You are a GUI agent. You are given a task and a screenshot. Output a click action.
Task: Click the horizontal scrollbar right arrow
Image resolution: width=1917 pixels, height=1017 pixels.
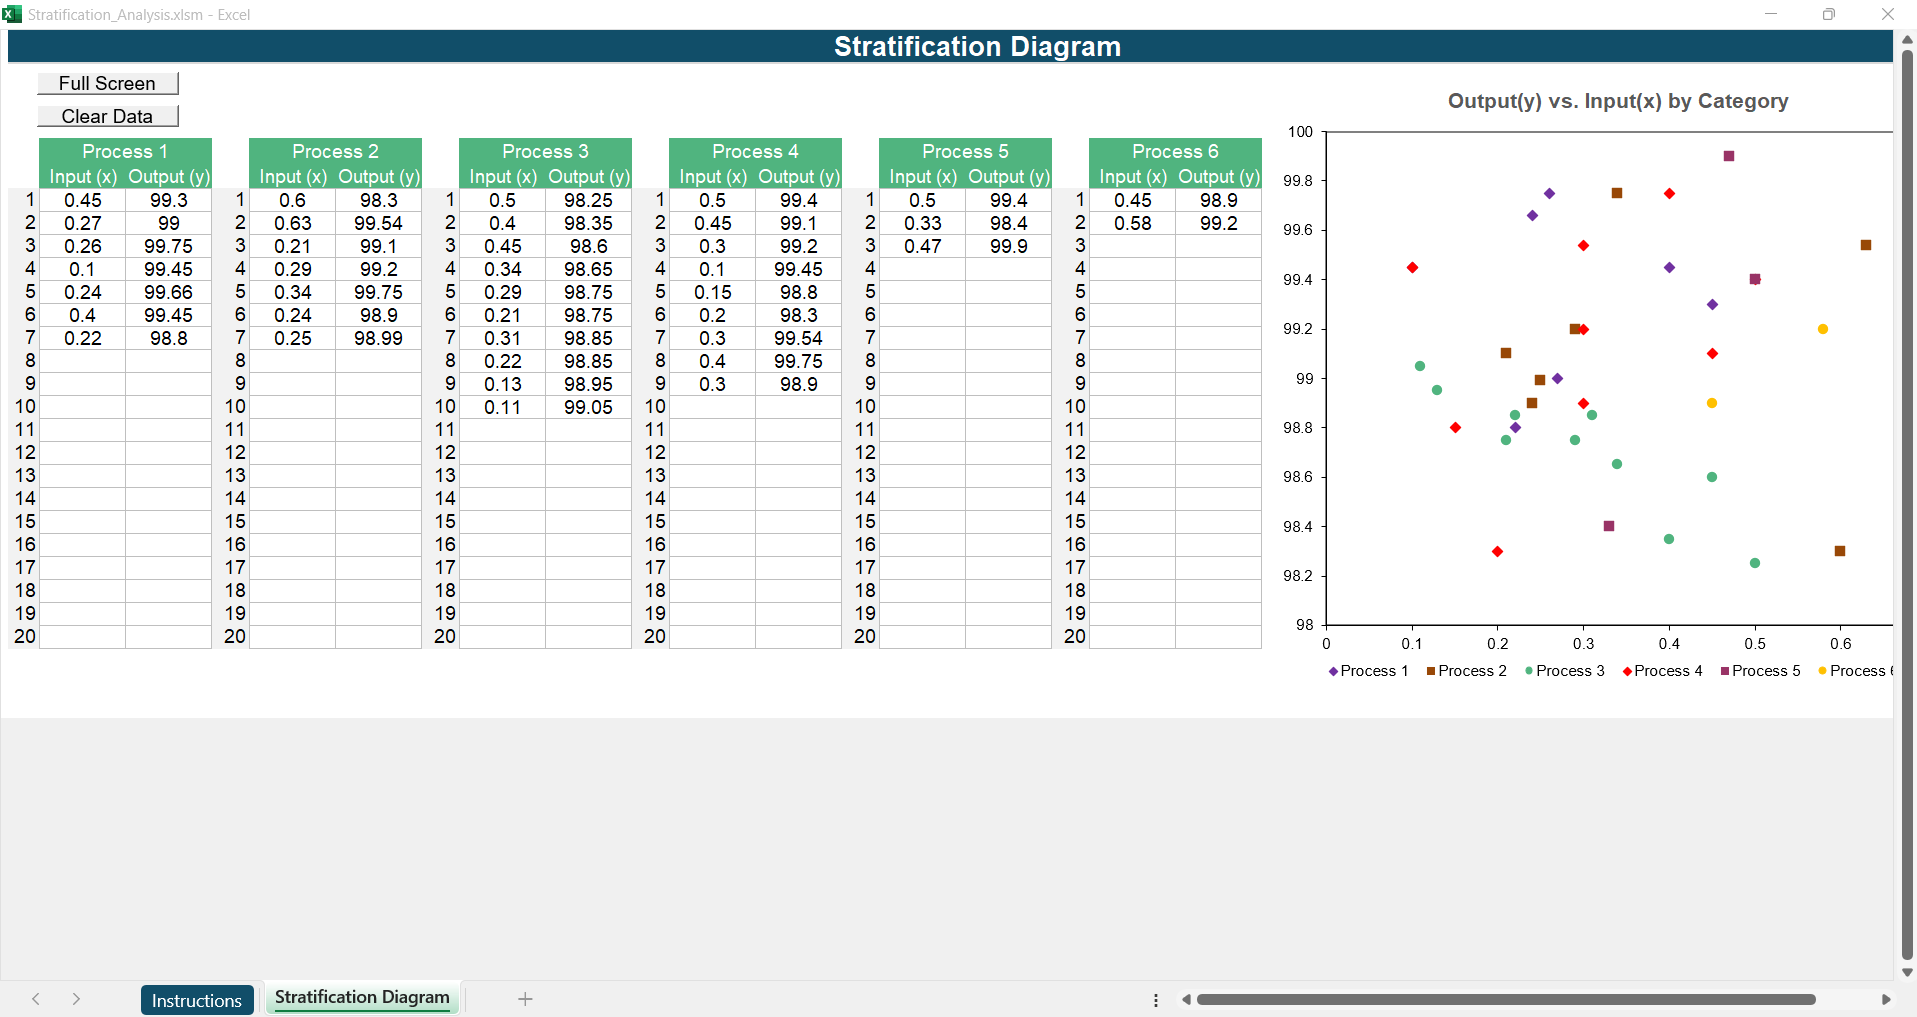point(1886,1000)
